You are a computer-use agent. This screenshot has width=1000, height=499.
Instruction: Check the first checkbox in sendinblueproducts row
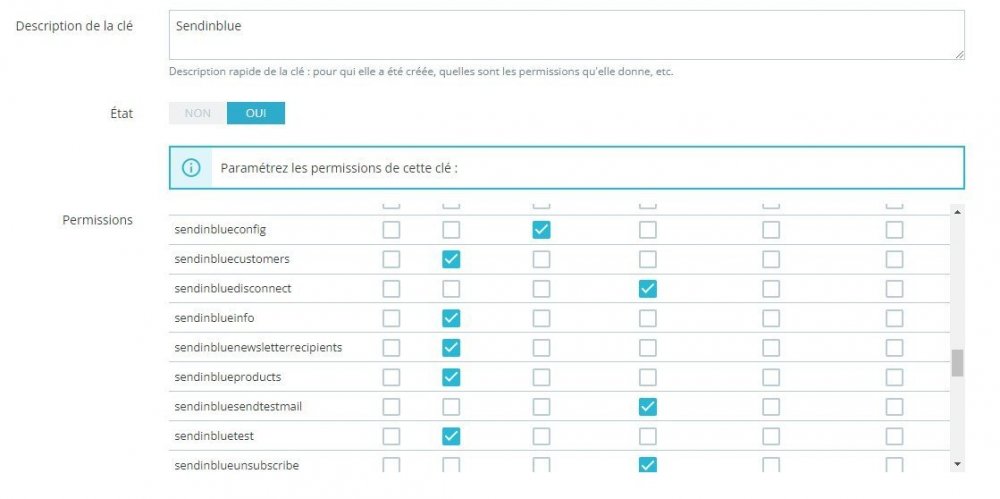coord(391,377)
